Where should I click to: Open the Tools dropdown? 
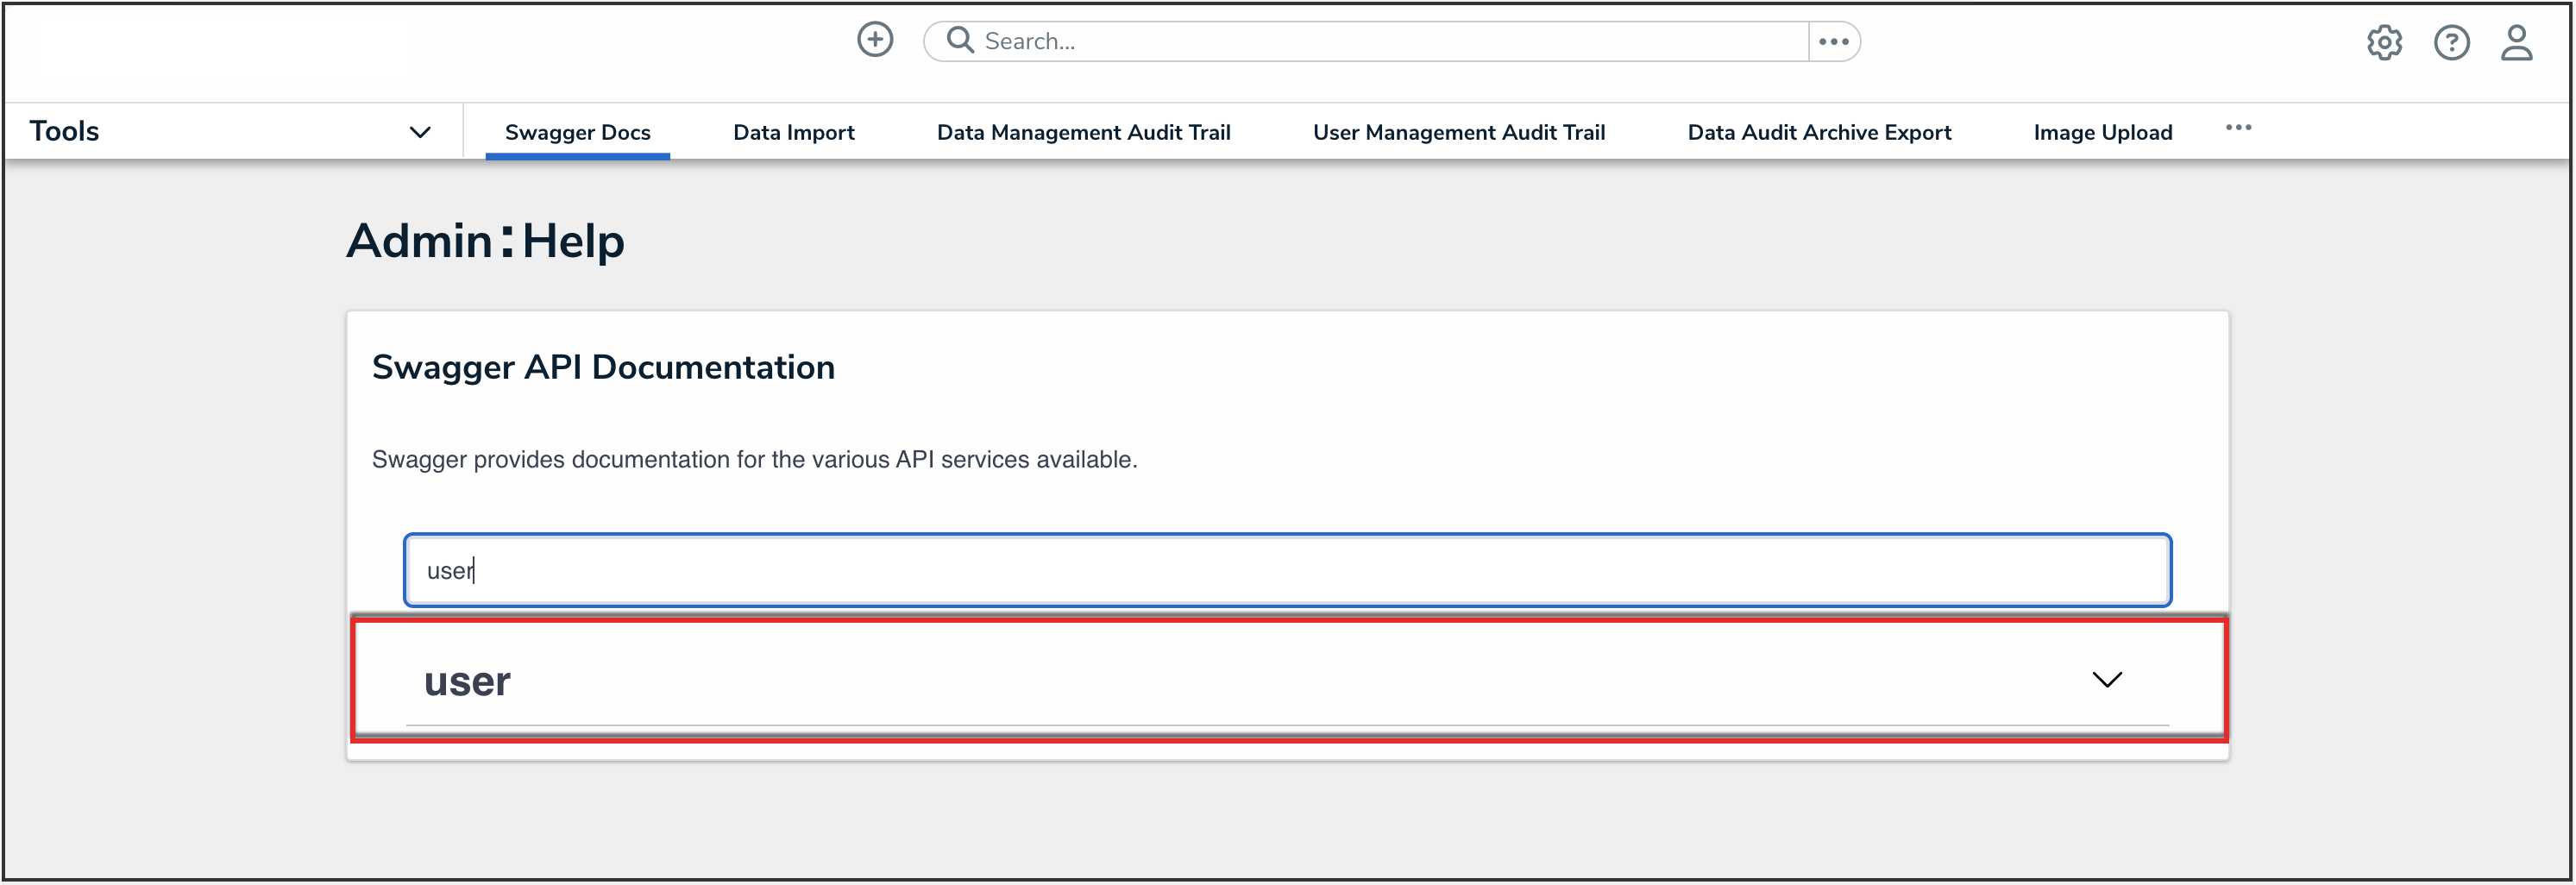coord(420,131)
